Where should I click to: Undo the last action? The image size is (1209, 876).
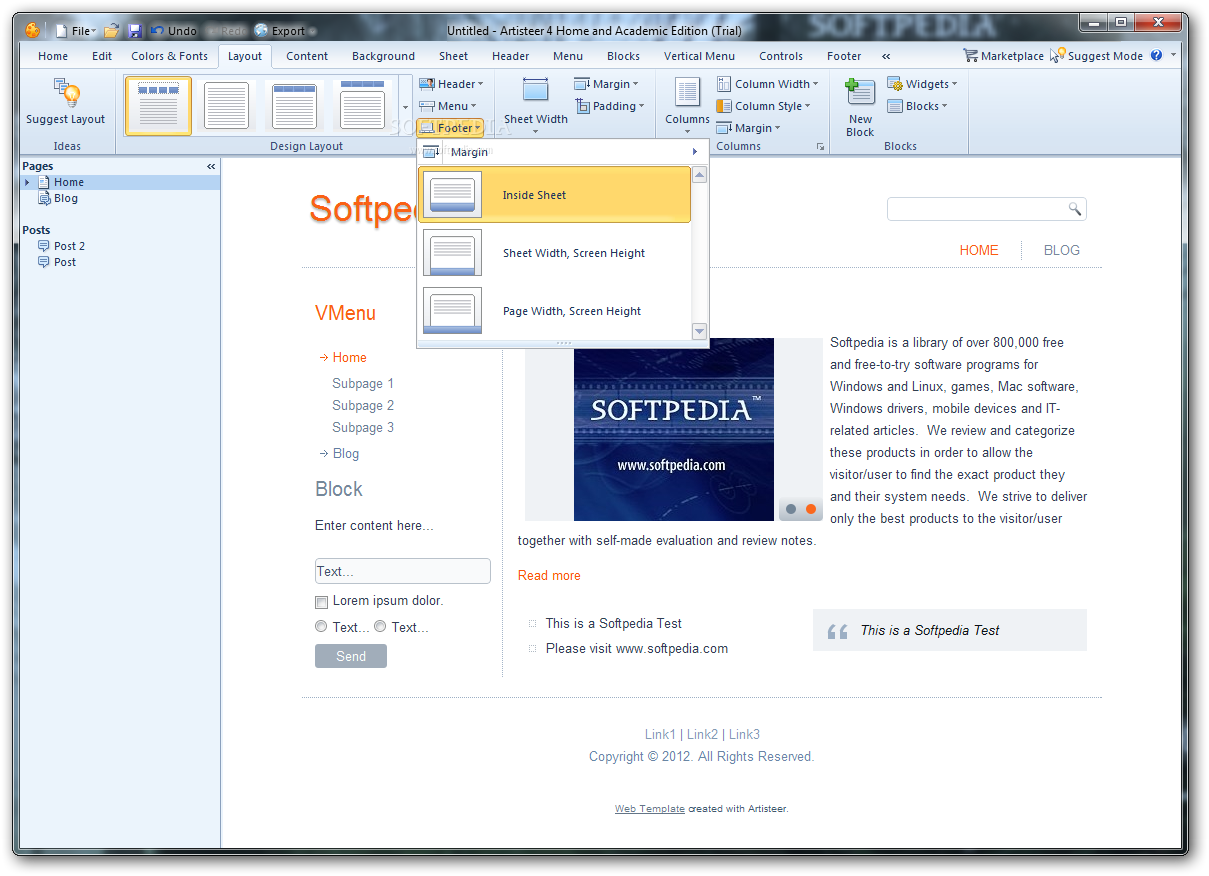[174, 31]
